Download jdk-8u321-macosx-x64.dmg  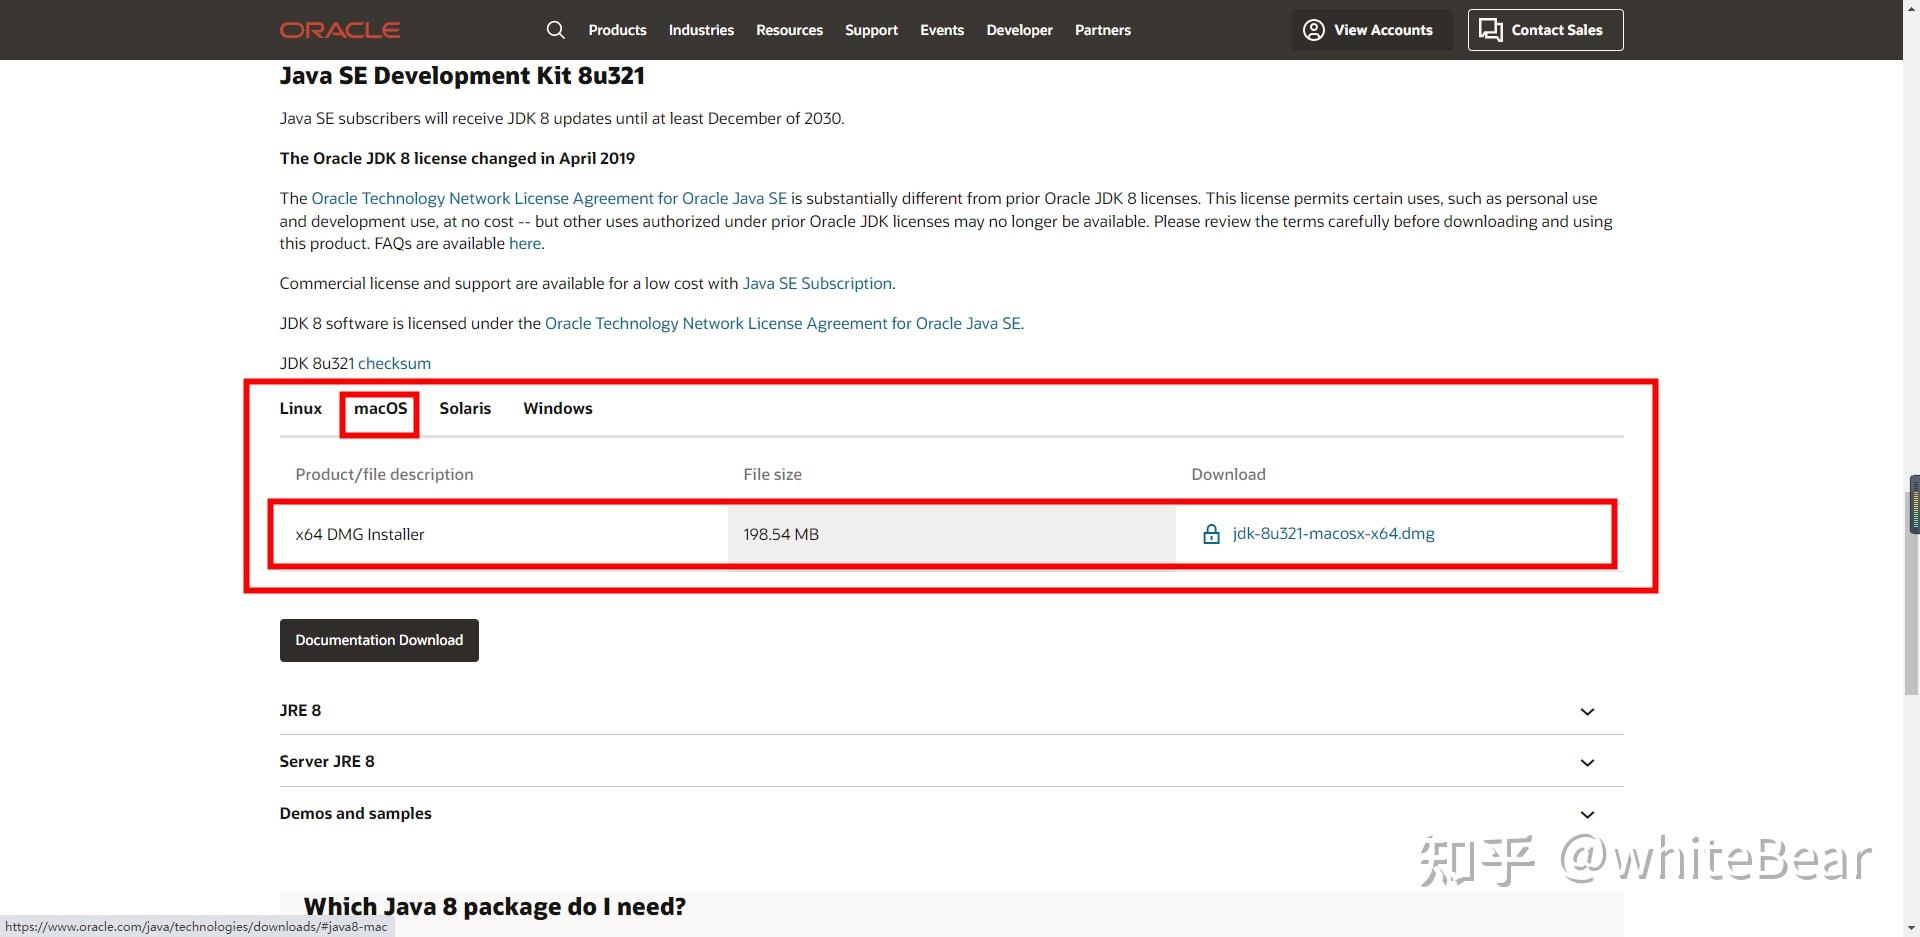click(x=1333, y=533)
